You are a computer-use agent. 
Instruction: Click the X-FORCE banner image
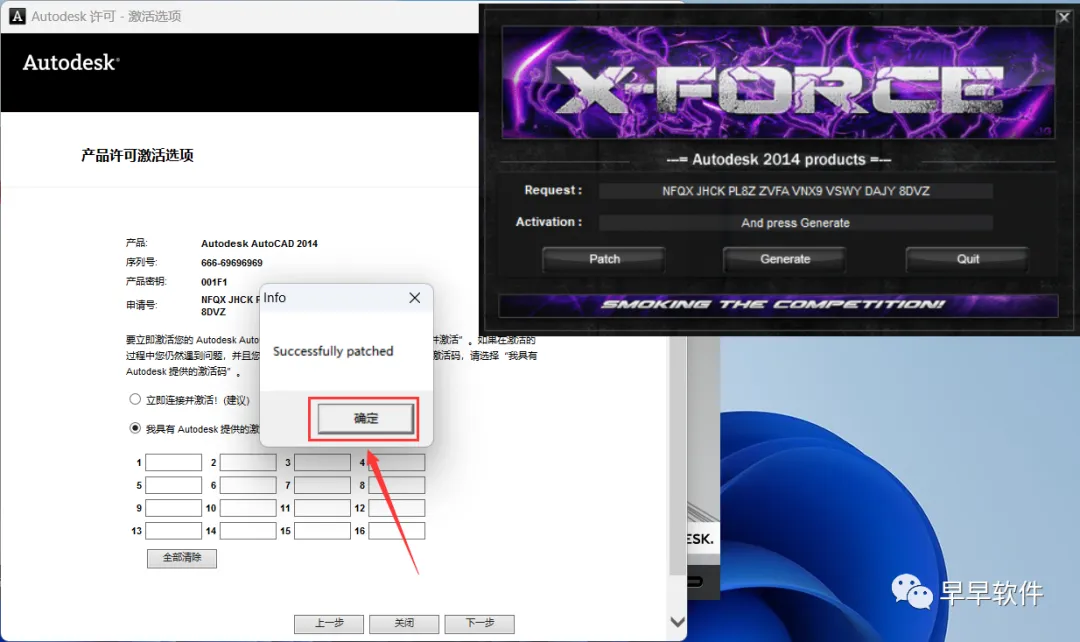coord(778,83)
